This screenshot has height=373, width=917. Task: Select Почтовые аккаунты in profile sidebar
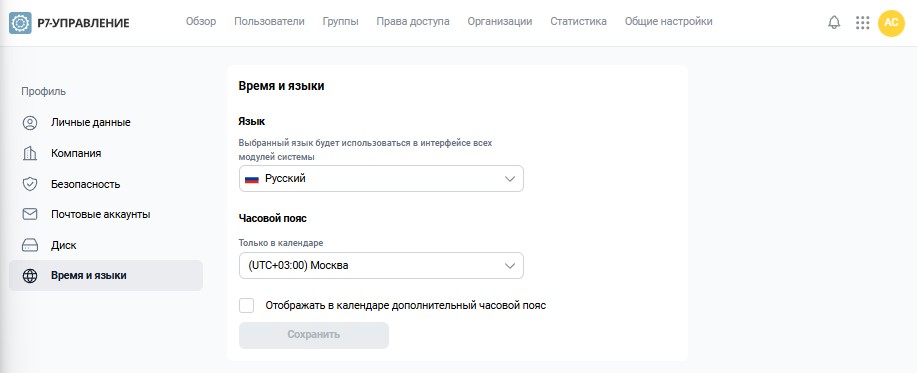(106, 215)
